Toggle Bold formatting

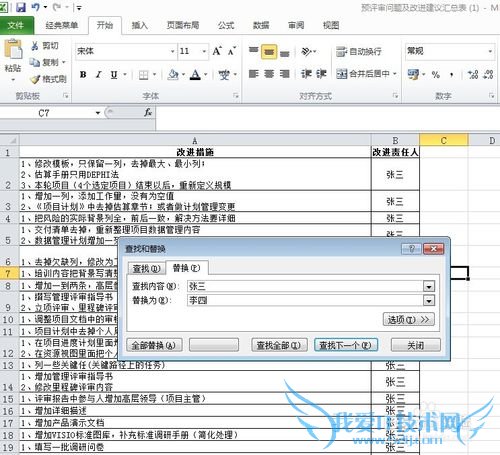[83, 75]
